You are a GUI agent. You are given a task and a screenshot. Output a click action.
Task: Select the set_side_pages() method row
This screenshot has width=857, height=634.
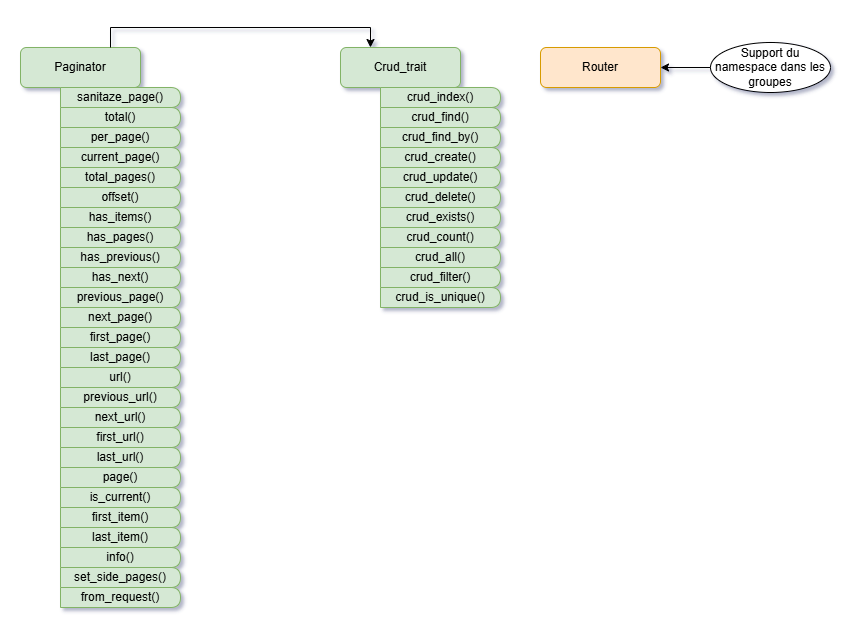point(120,577)
